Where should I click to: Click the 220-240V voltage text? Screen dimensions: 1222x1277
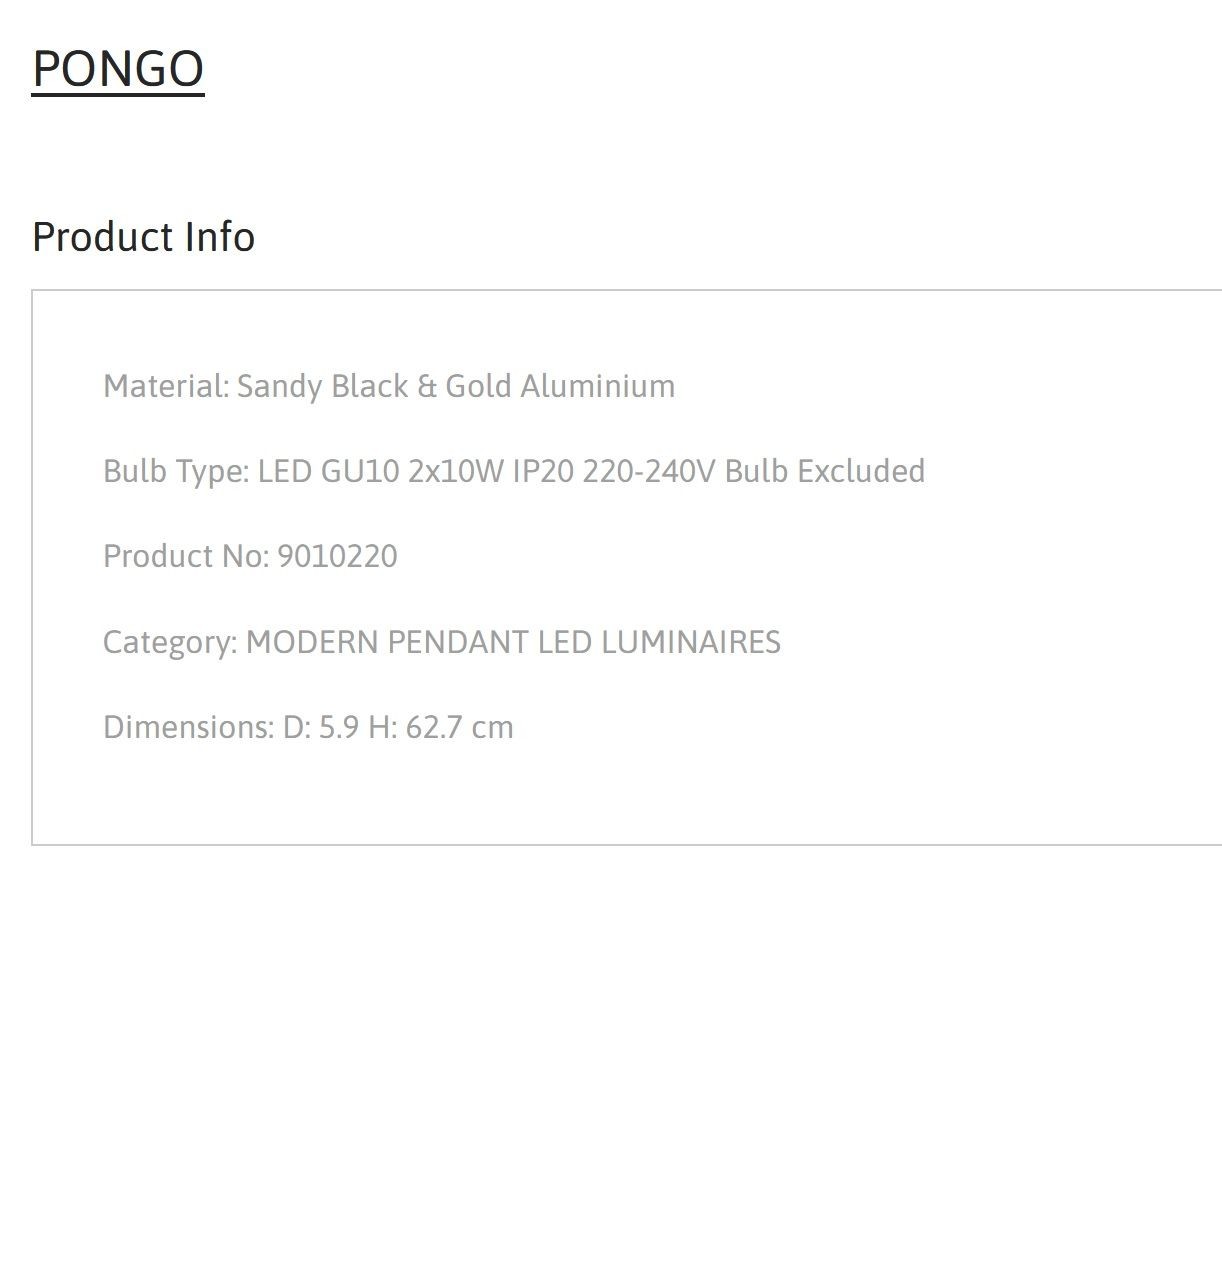click(x=649, y=471)
